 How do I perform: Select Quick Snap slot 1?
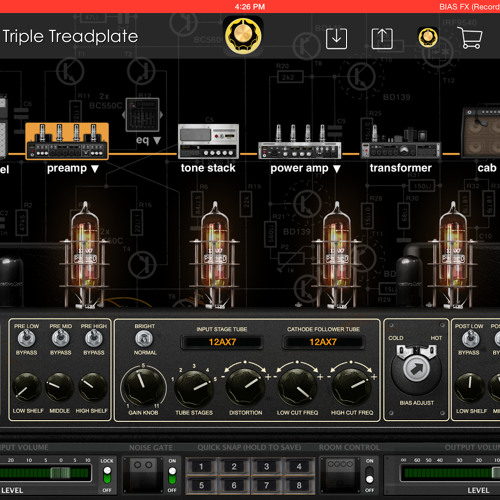click(x=201, y=467)
